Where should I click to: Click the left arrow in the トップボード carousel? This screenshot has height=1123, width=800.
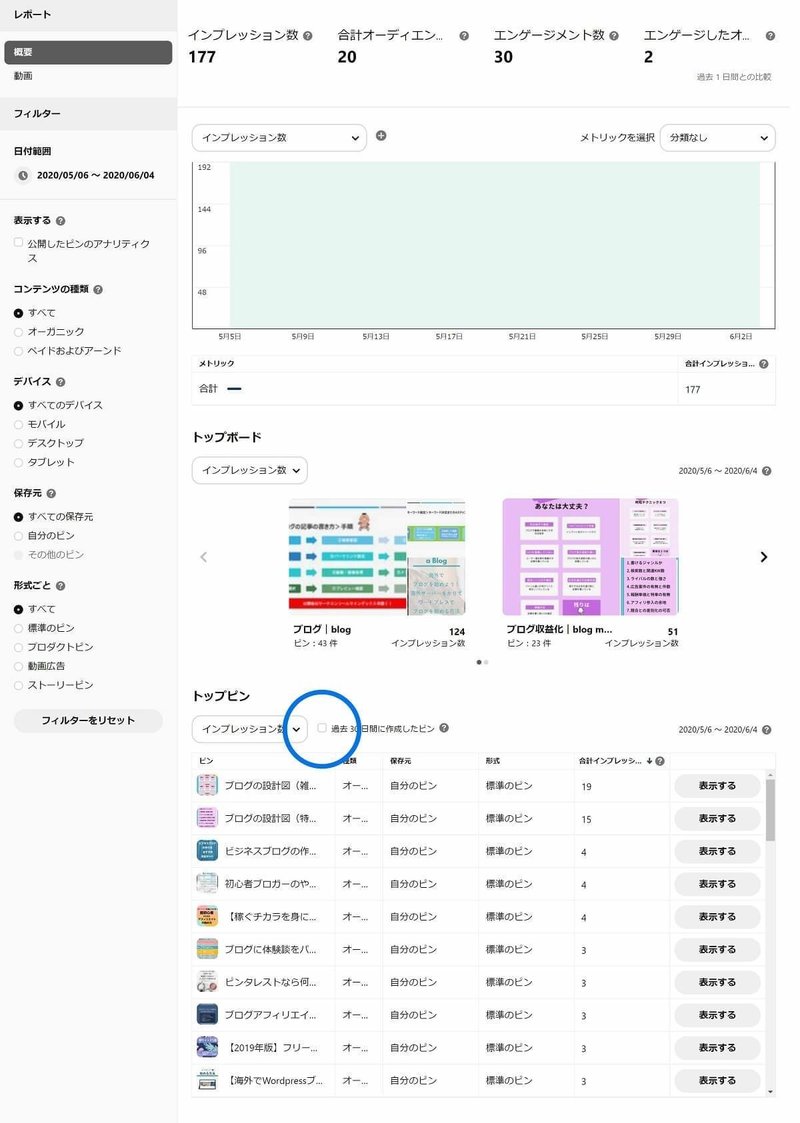tap(204, 557)
